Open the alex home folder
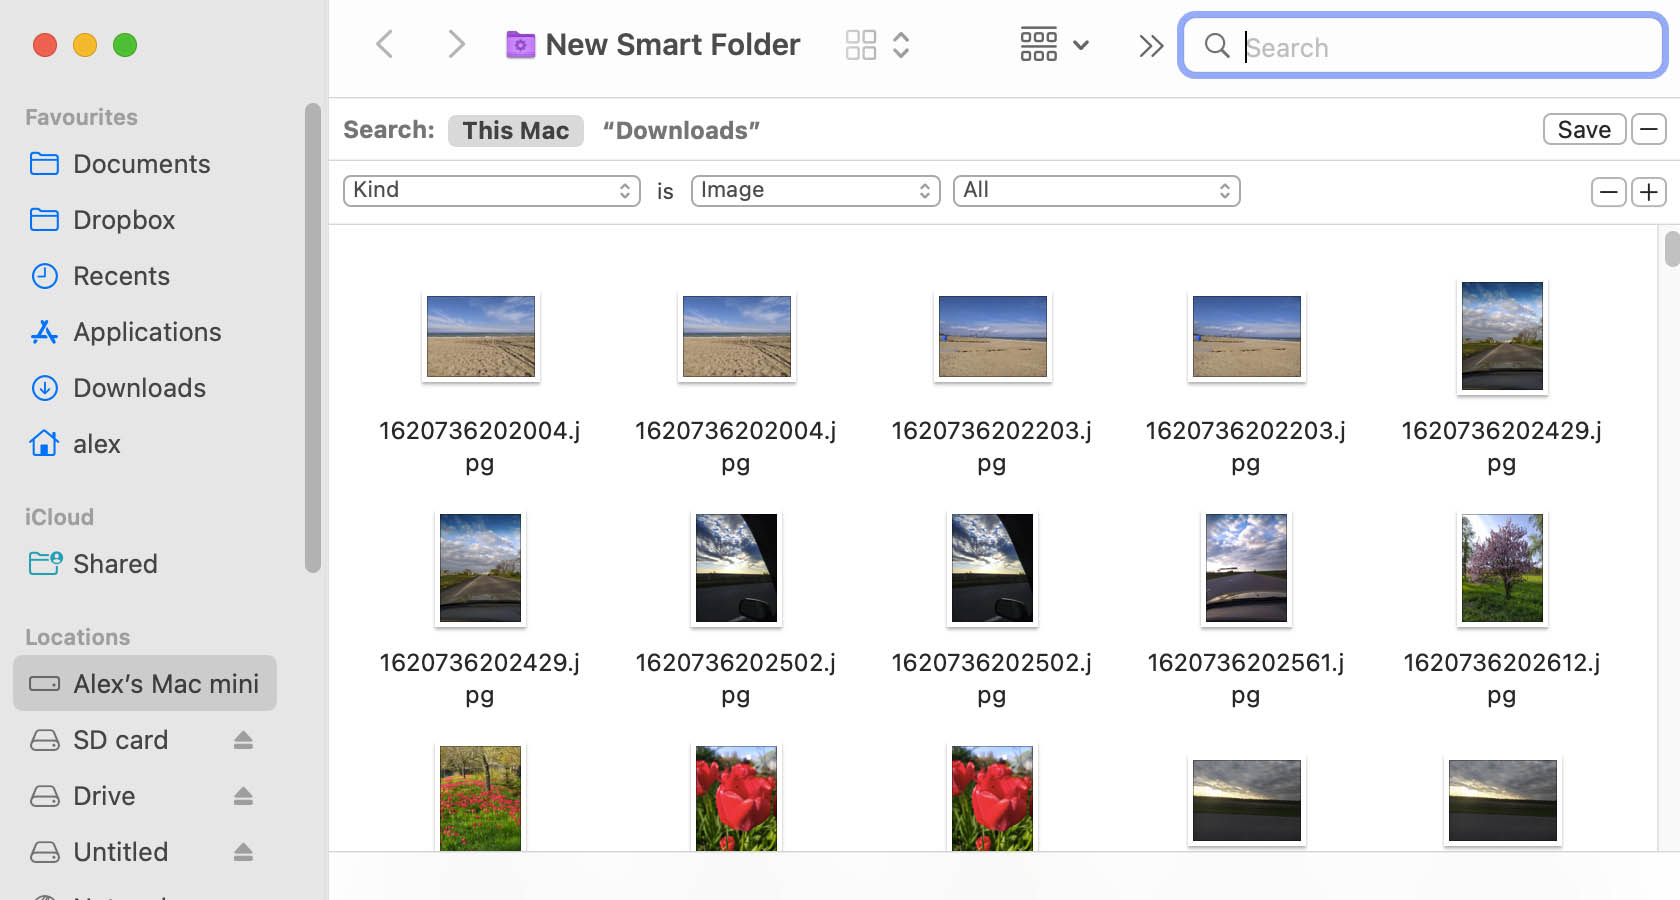This screenshot has height=900, width=1680. (97, 443)
